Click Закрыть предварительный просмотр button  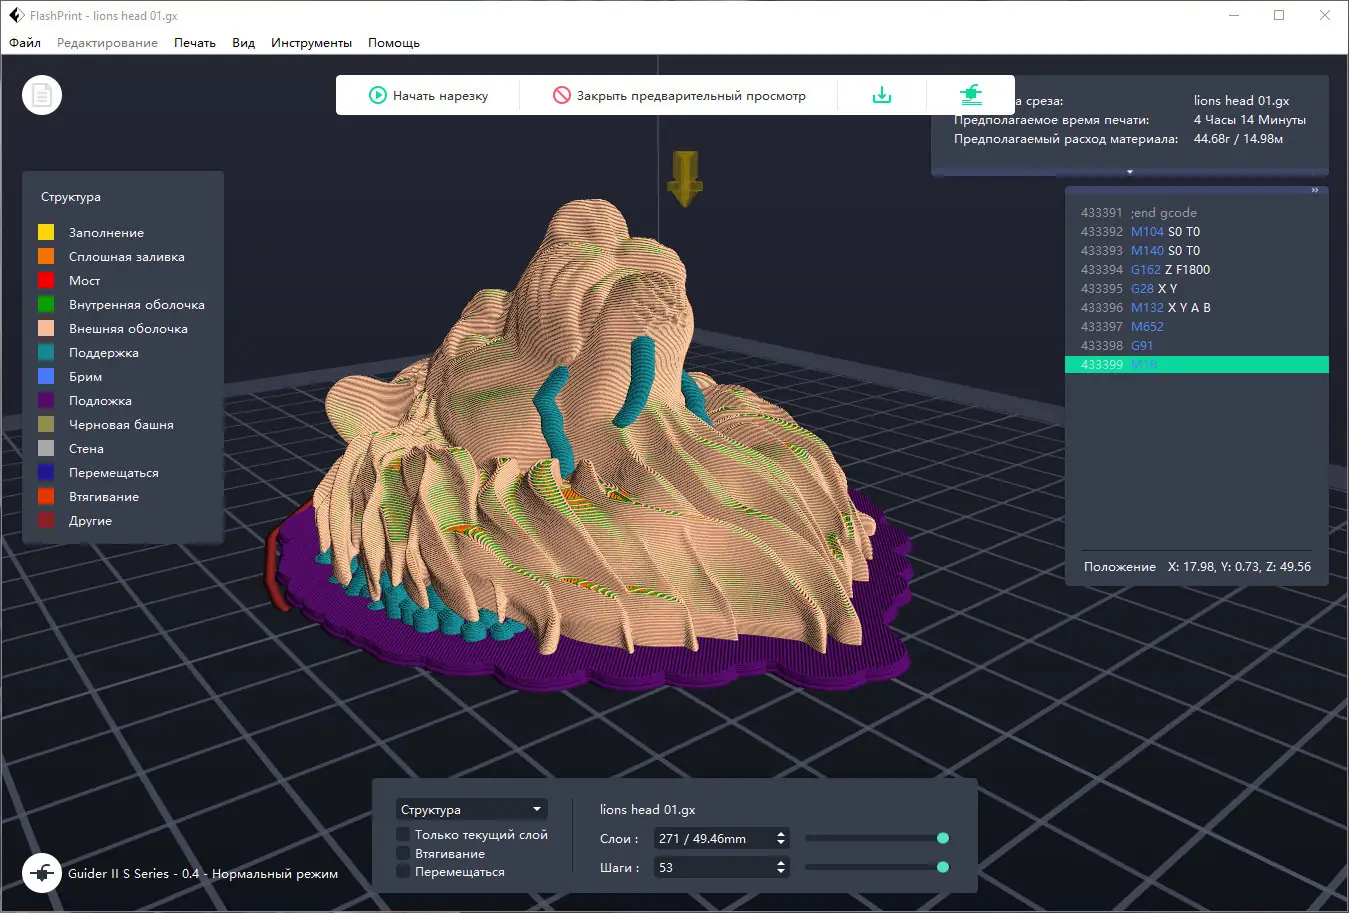(x=680, y=96)
